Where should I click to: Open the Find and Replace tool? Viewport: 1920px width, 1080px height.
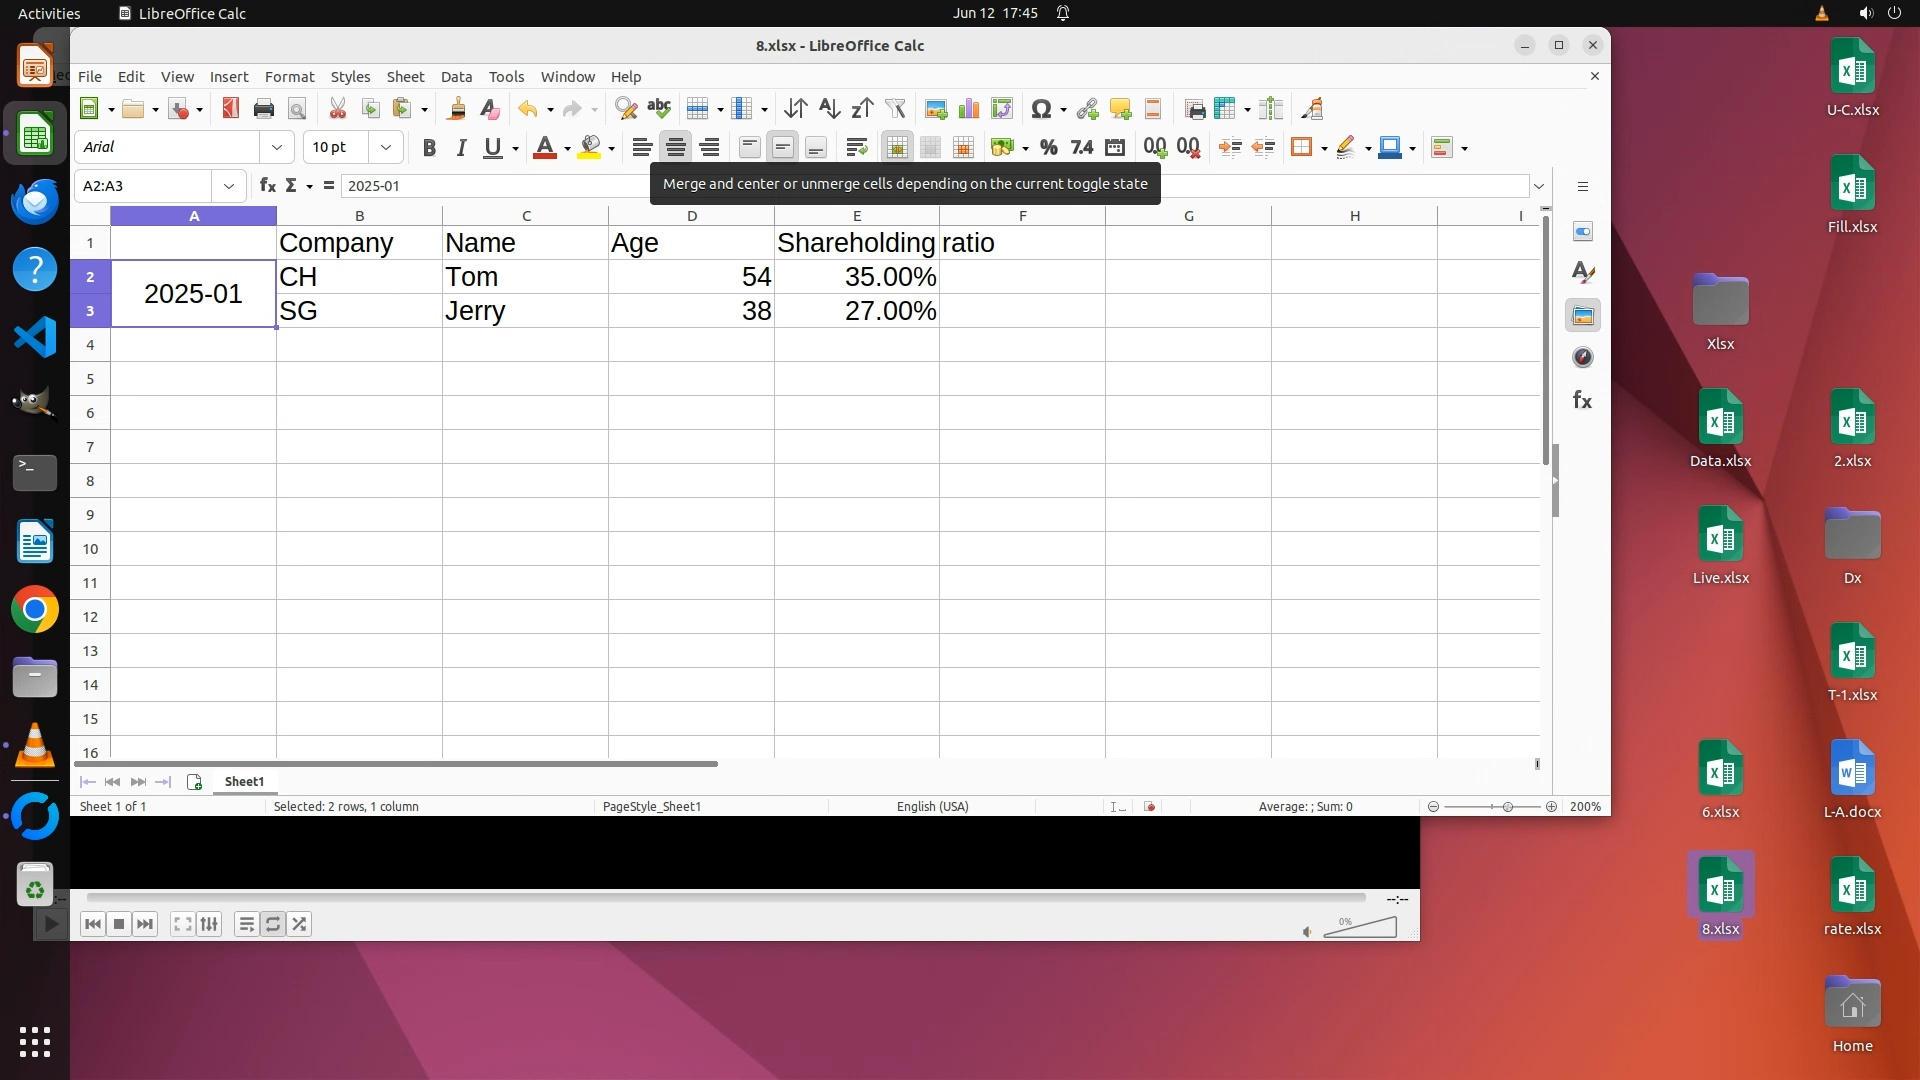626,109
